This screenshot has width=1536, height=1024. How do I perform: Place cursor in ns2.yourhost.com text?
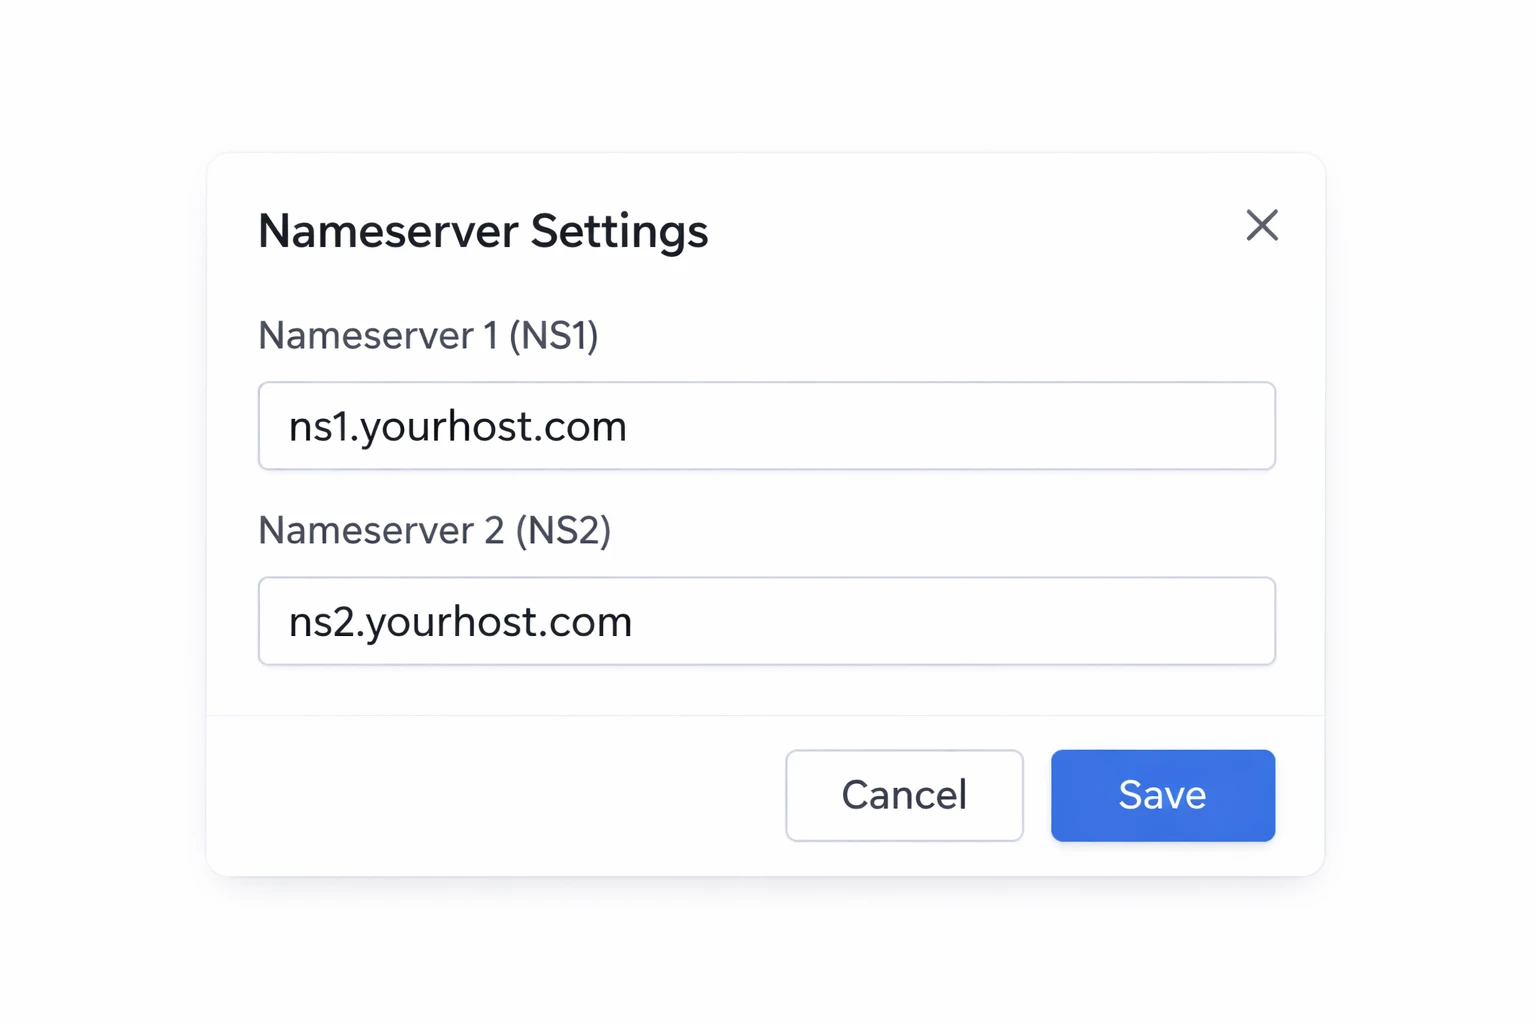coord(460,622)
